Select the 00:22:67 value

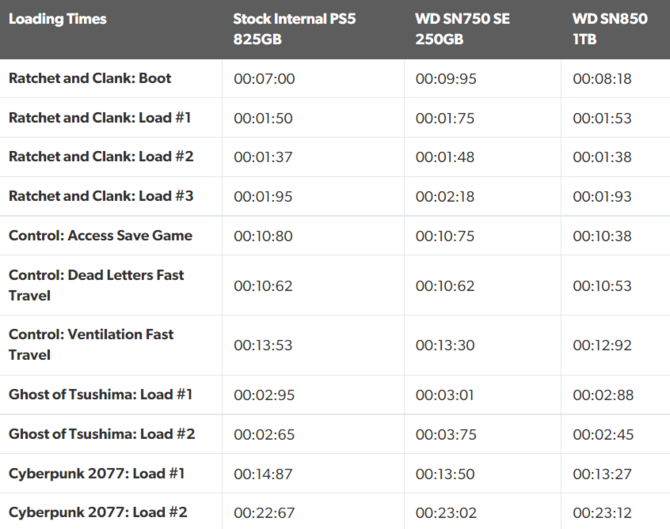[264, 513]
